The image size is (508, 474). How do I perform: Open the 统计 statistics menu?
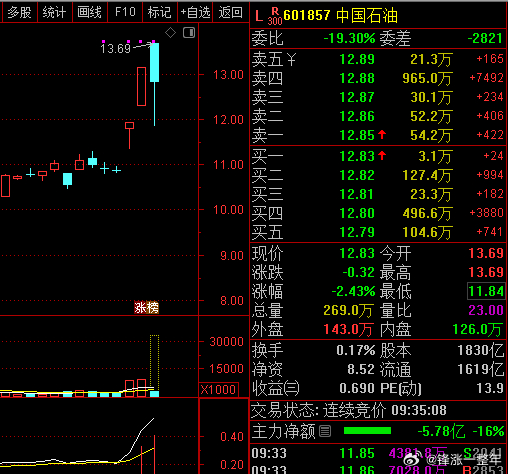pos(54,12)
